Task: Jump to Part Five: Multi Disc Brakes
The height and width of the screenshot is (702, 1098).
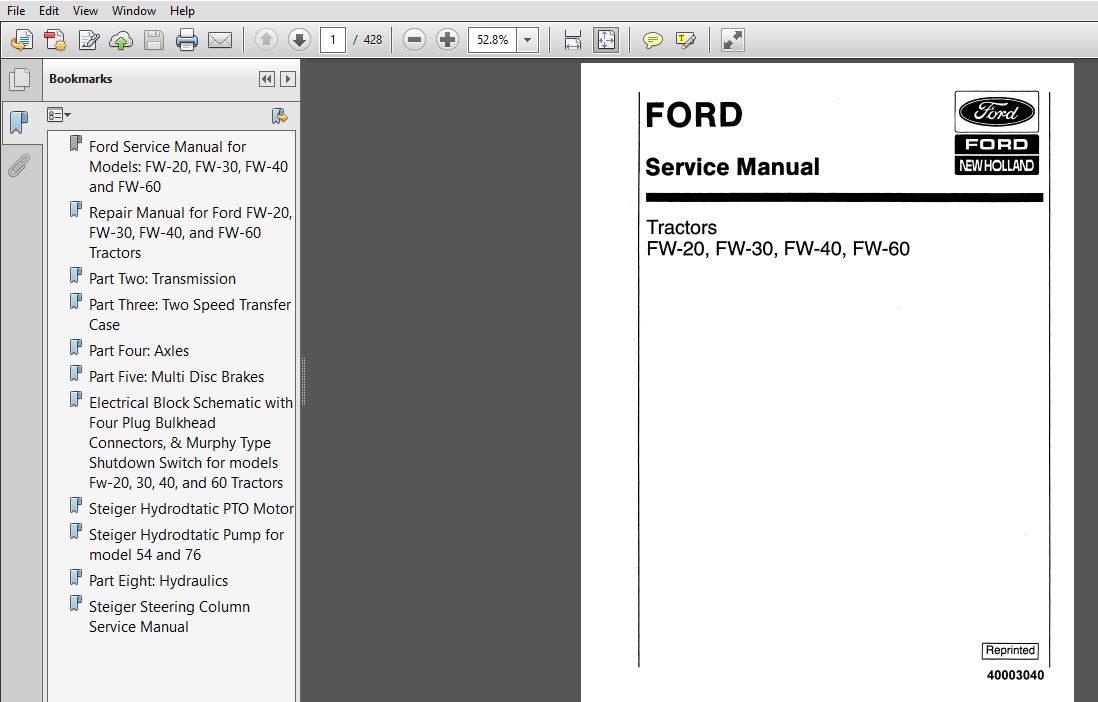Action: pyautogui.click(x=176, y=377)
